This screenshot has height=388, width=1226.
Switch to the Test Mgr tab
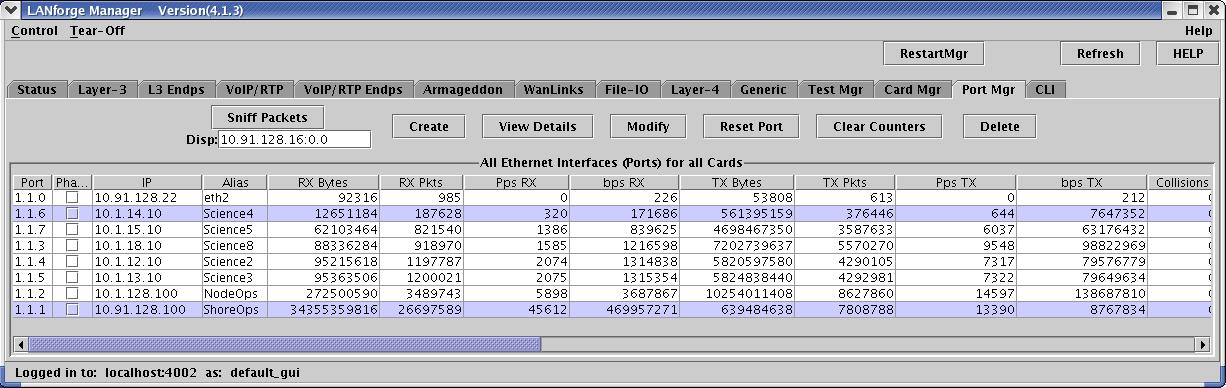click(836, 90)
